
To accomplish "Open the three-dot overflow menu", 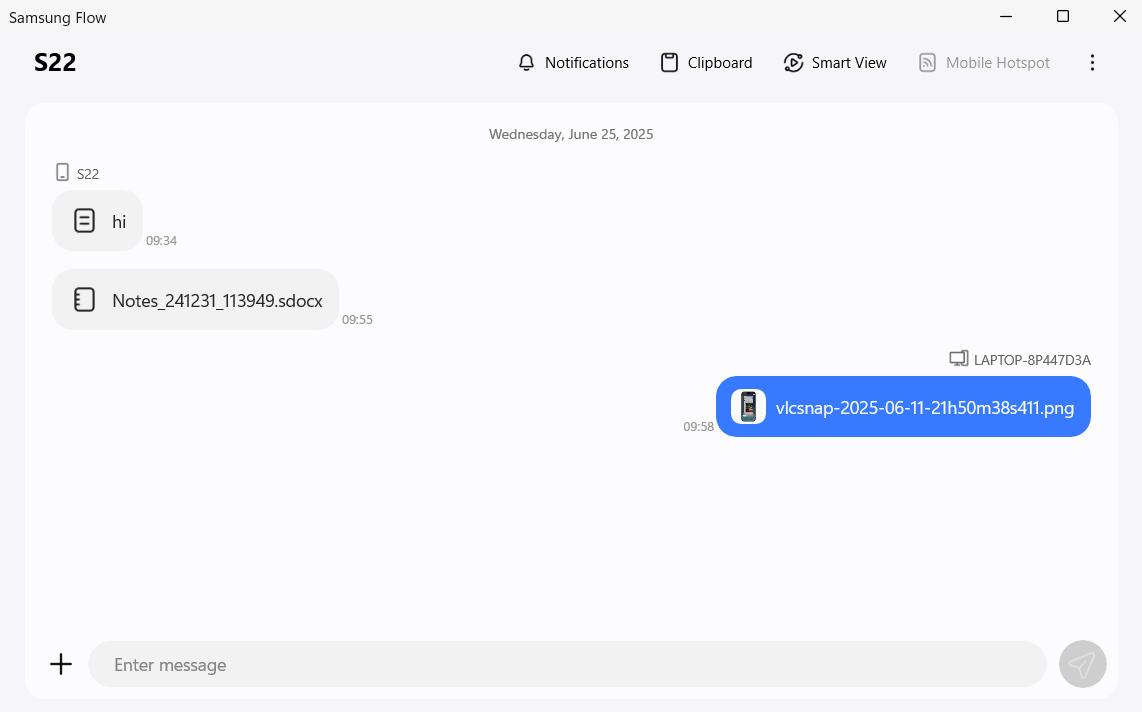I will pos(1092,62).
